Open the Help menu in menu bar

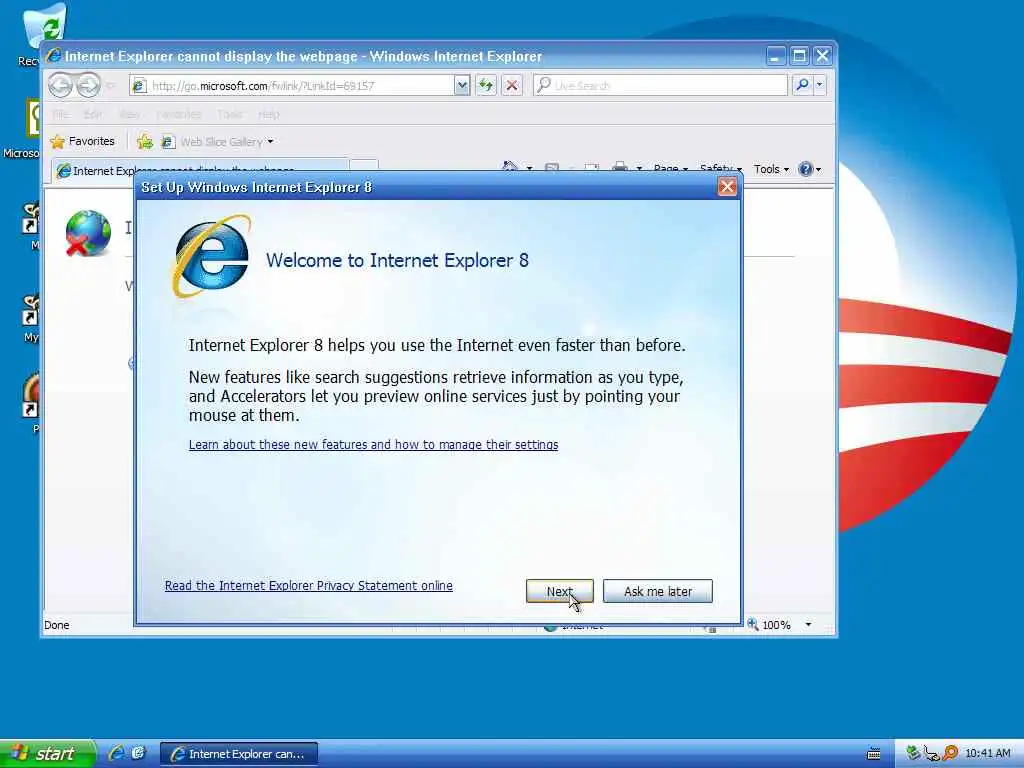point(268,114)
